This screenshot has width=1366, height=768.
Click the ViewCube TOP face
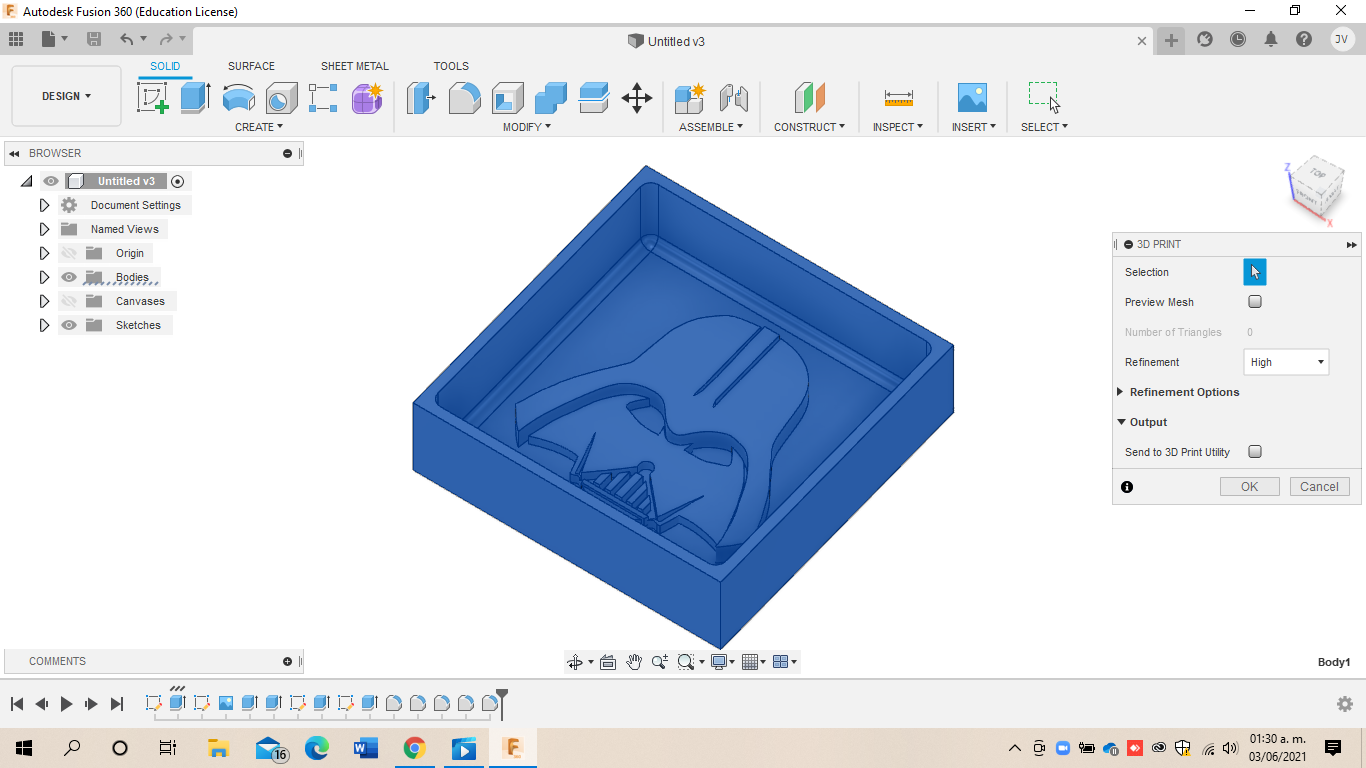point(1317,174)
